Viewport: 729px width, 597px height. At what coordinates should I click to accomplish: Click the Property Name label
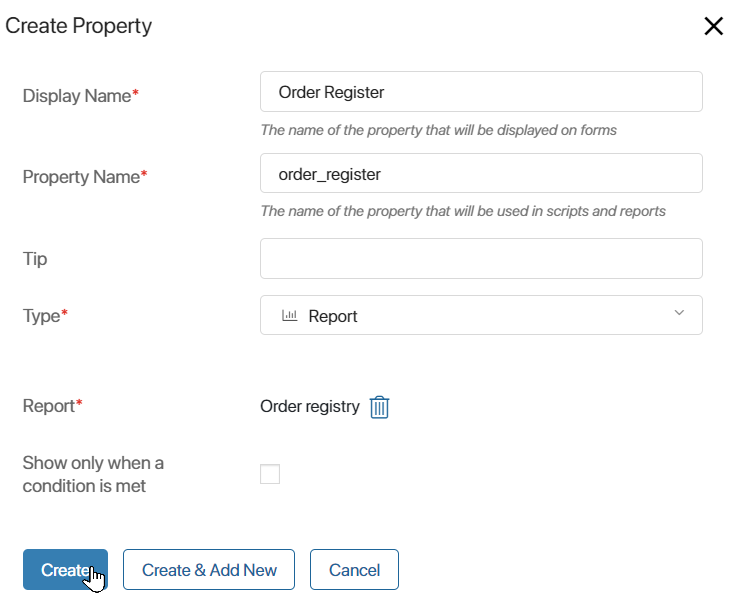(85, 177)
